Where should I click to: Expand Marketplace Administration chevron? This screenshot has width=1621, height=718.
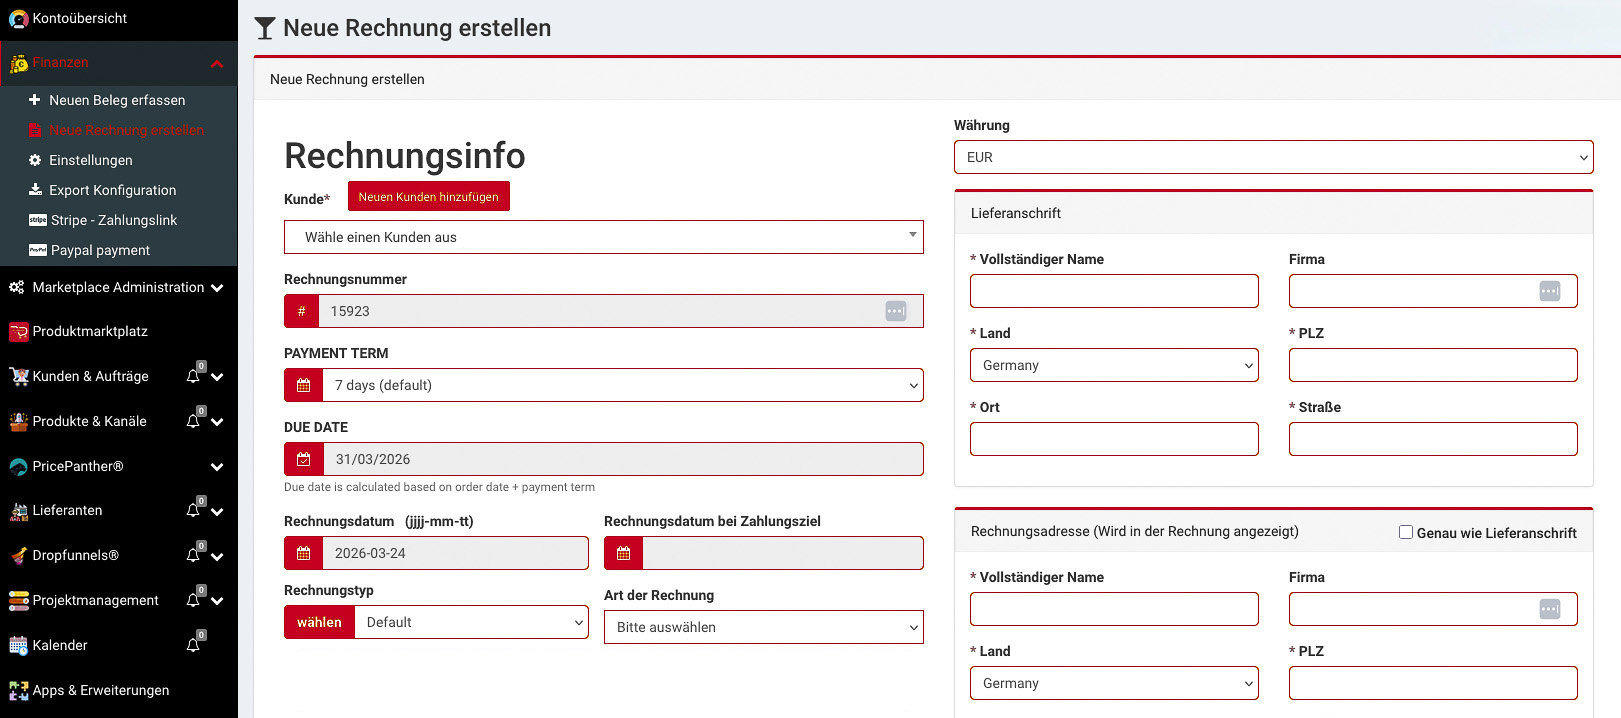tap(217, 288)
